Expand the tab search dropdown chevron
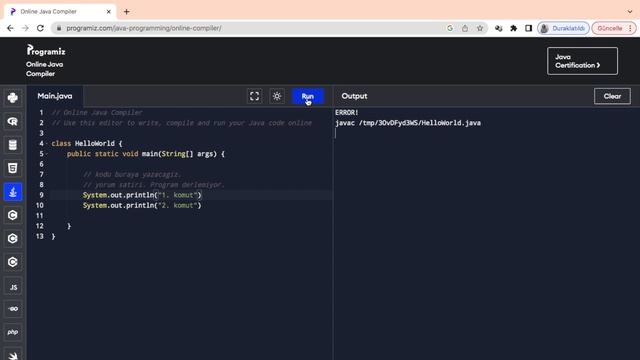 [x=630, y=12]
